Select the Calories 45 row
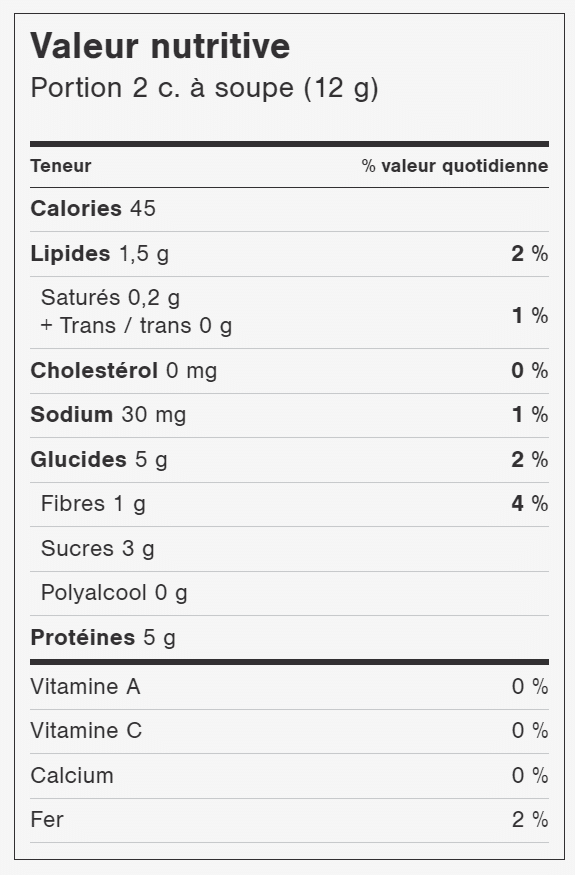This screenshot has width=575, height=875. click(x=289, y=209)
